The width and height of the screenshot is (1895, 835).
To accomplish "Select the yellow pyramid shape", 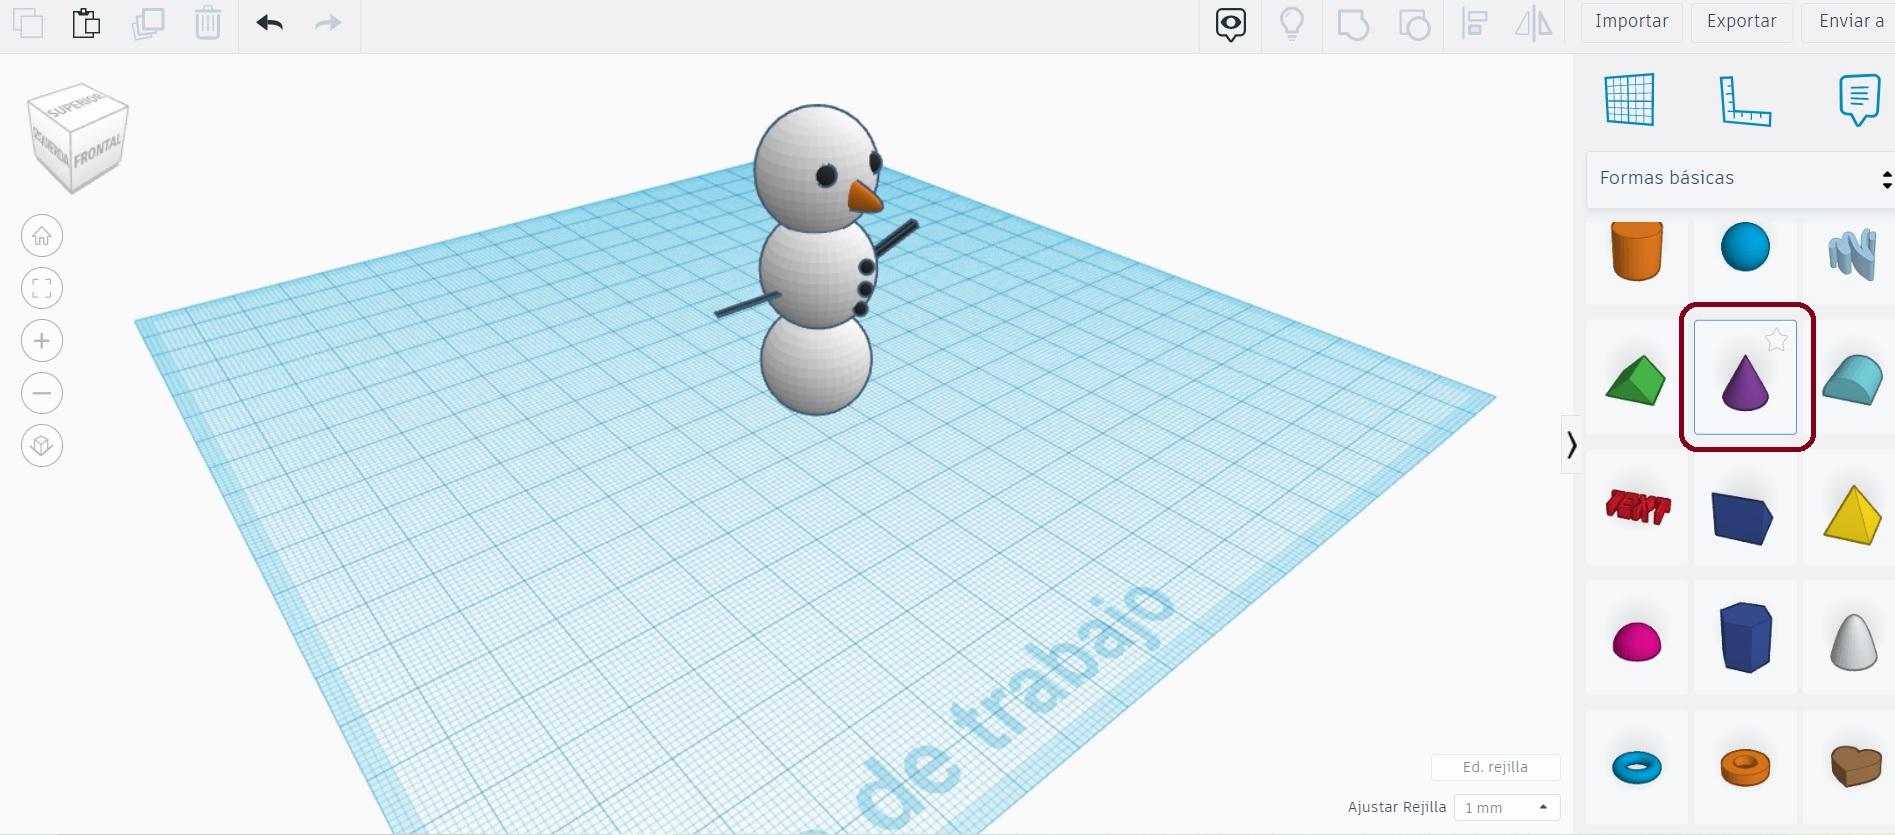I will (1852, 515).
